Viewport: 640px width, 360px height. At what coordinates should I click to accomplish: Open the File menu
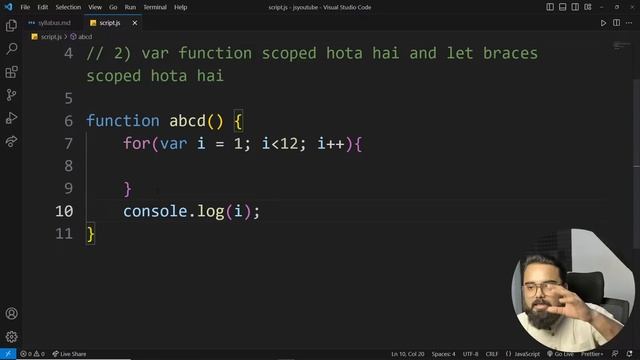(25, 7)
